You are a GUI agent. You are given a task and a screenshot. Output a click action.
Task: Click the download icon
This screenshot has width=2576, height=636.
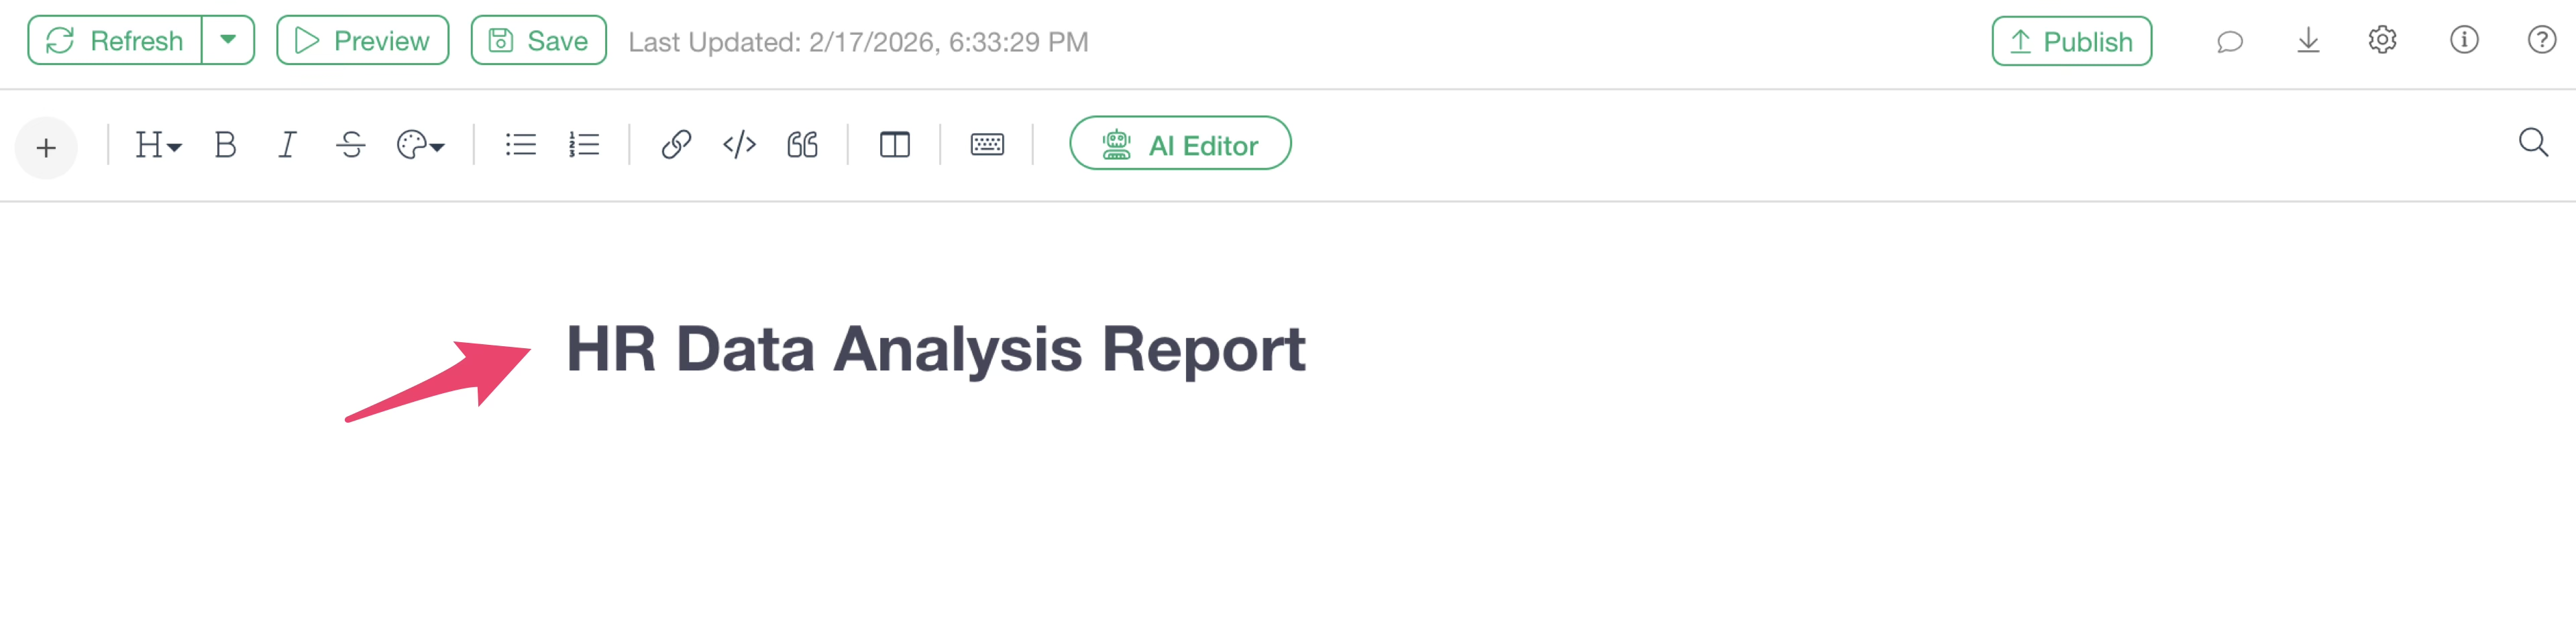[2308, 40]
